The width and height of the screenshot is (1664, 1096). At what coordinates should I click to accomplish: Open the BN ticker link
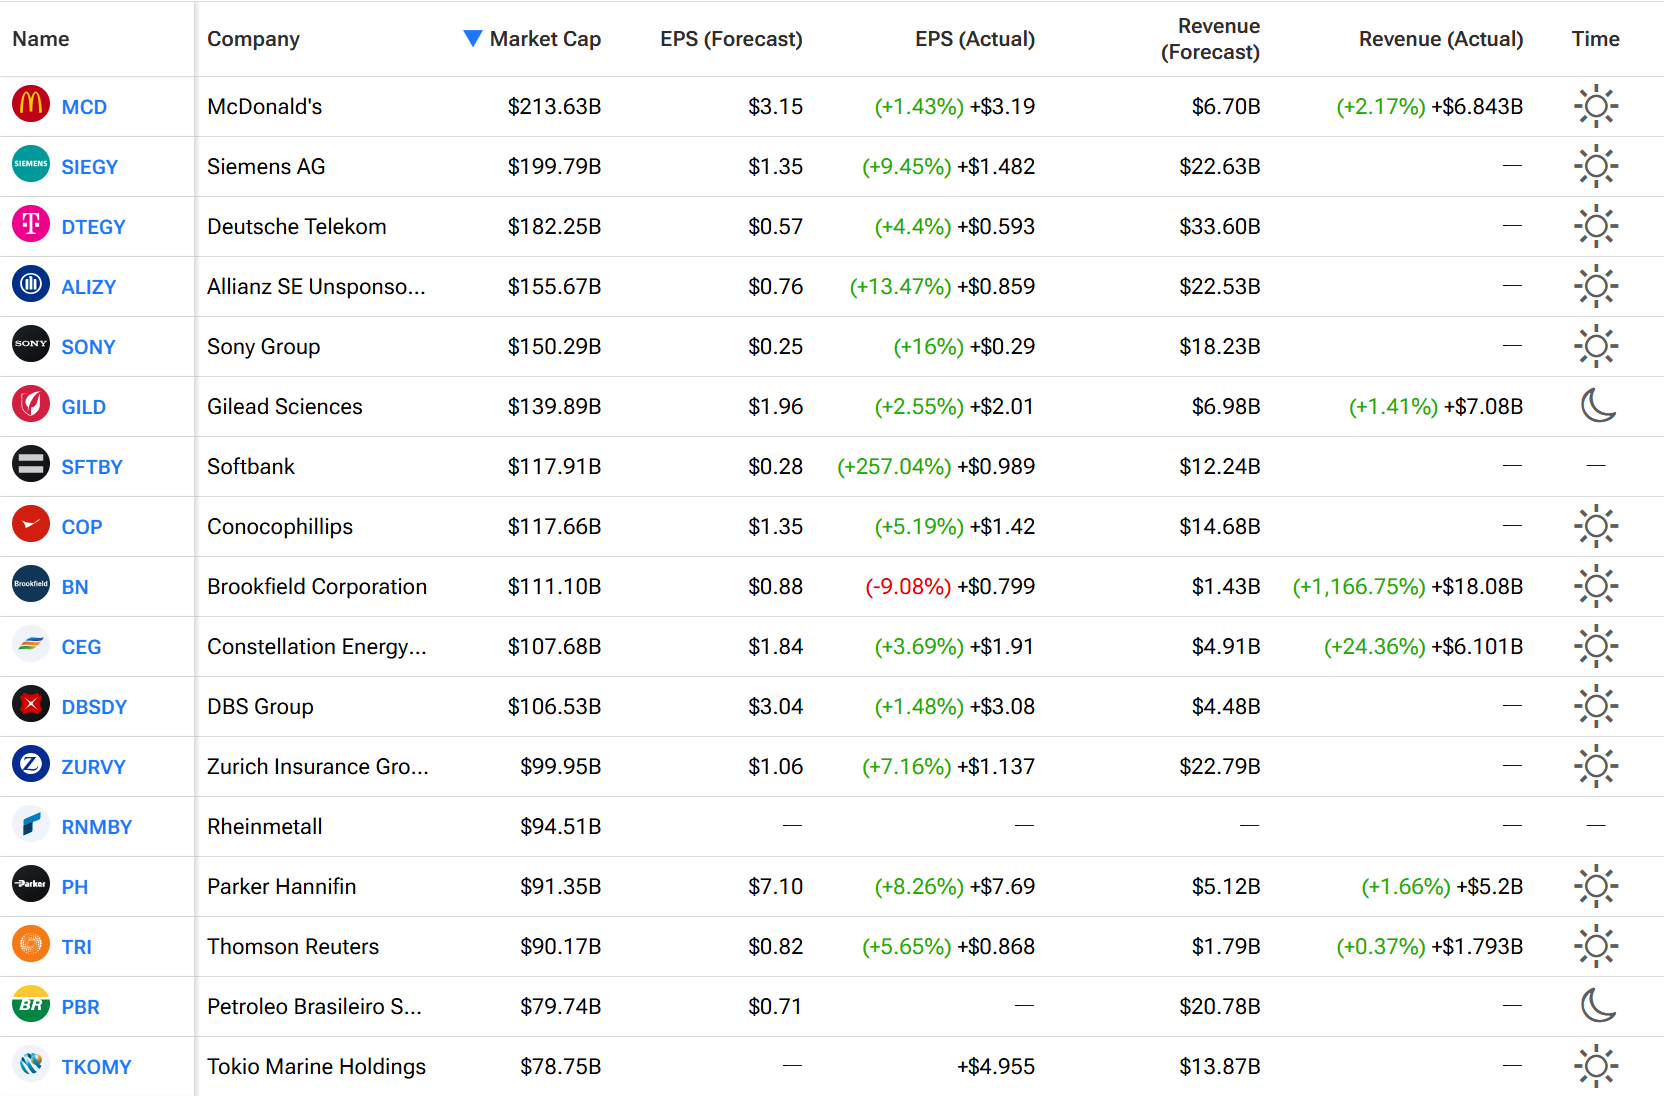pyautogui.click(x=74, y=587)
